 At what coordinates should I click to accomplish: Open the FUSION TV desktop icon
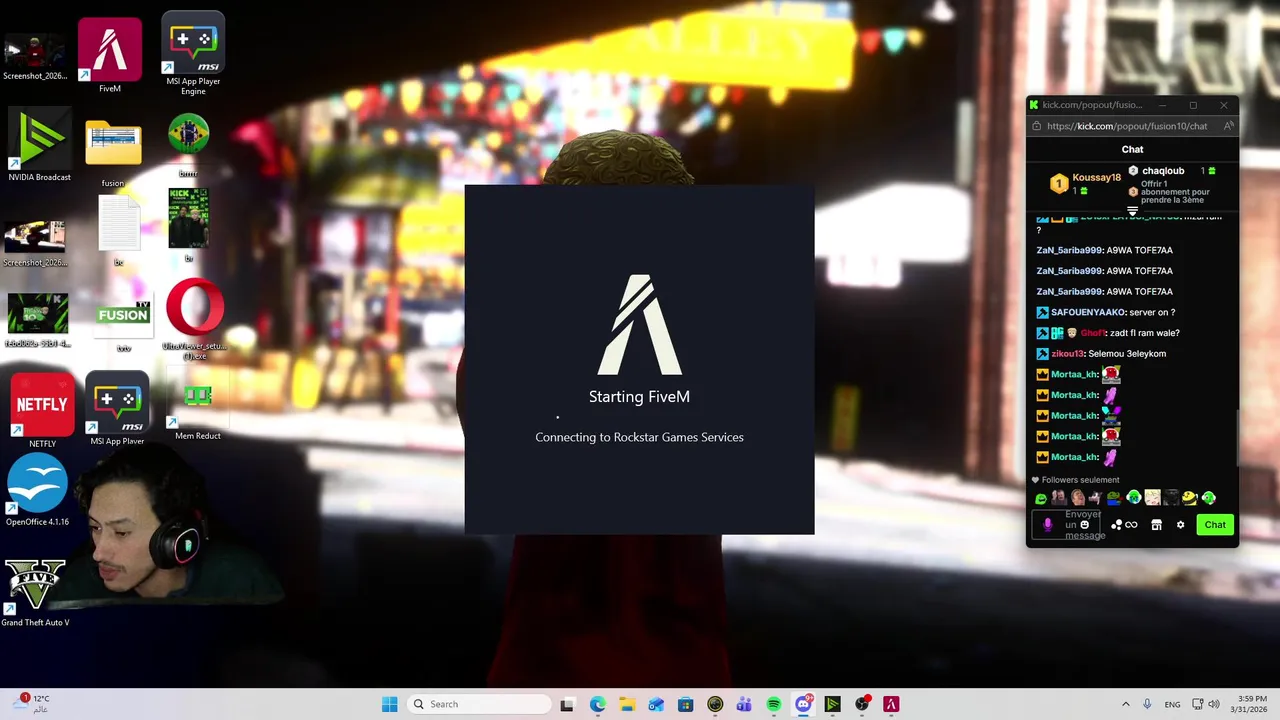(x=124, y=322)
